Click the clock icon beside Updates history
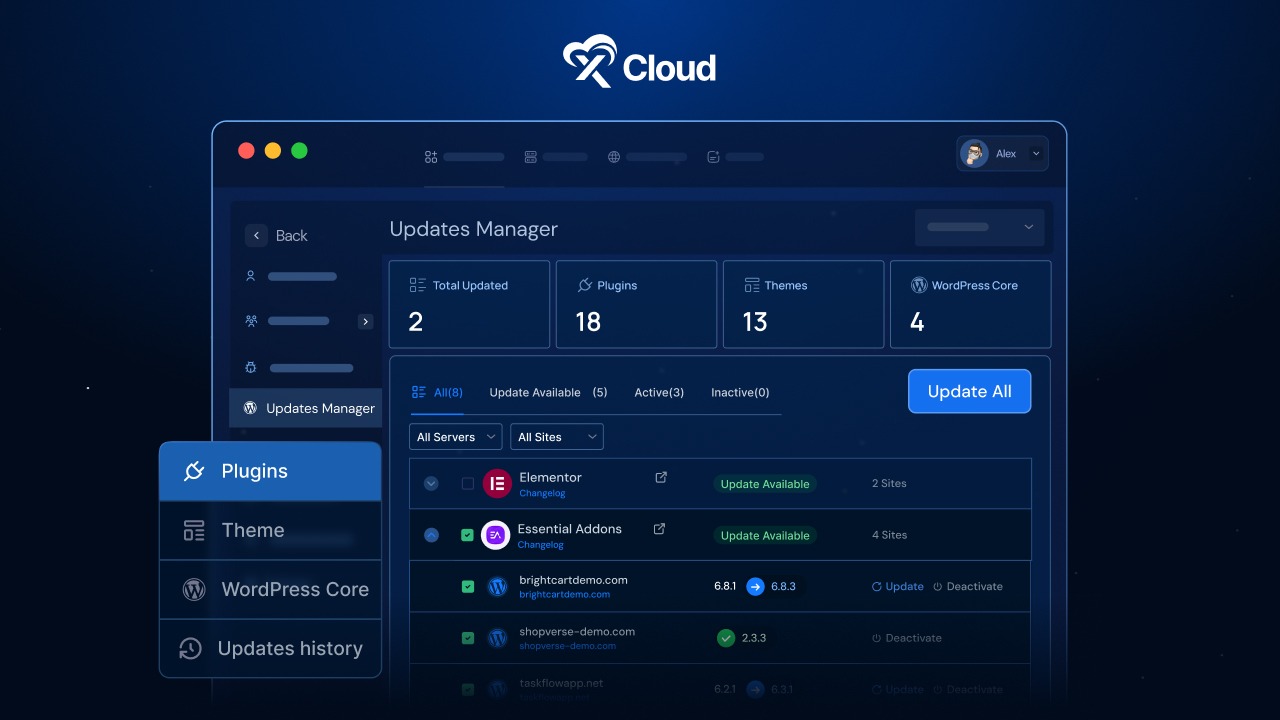Screen dimensions: 1280x720 click(189, 649)
